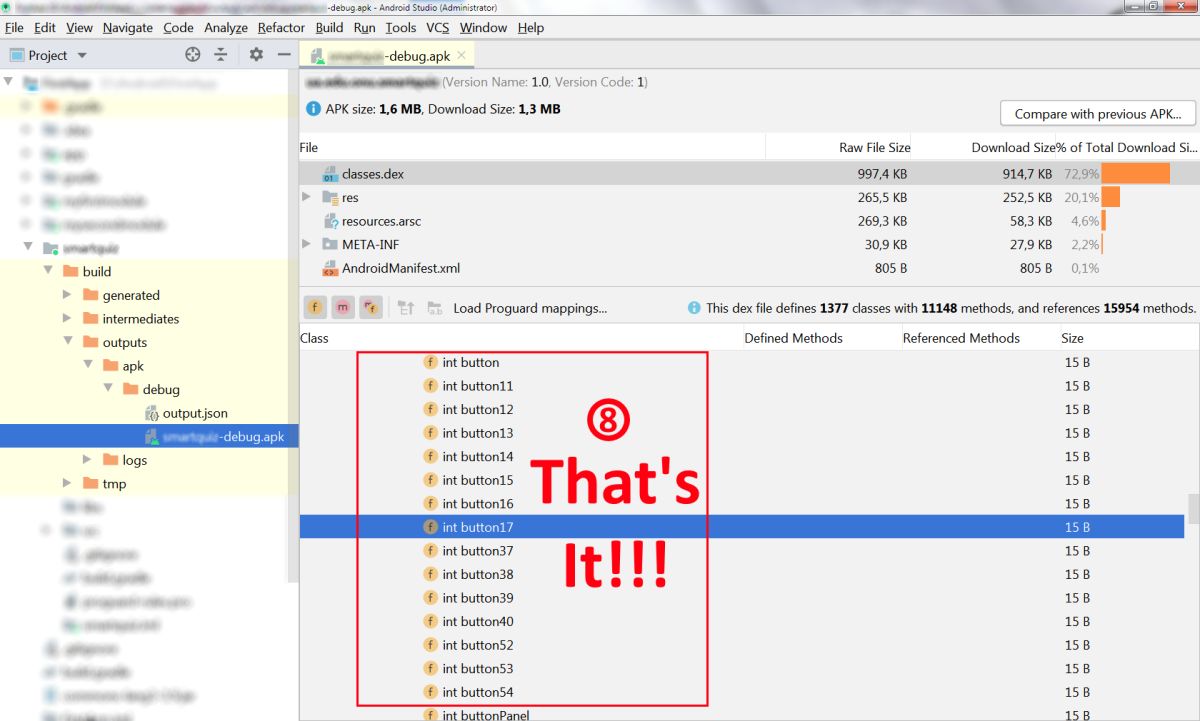Switch to the debug.apk editor tab
This screenshot has height=721, width=1200.
pos(389,56)
